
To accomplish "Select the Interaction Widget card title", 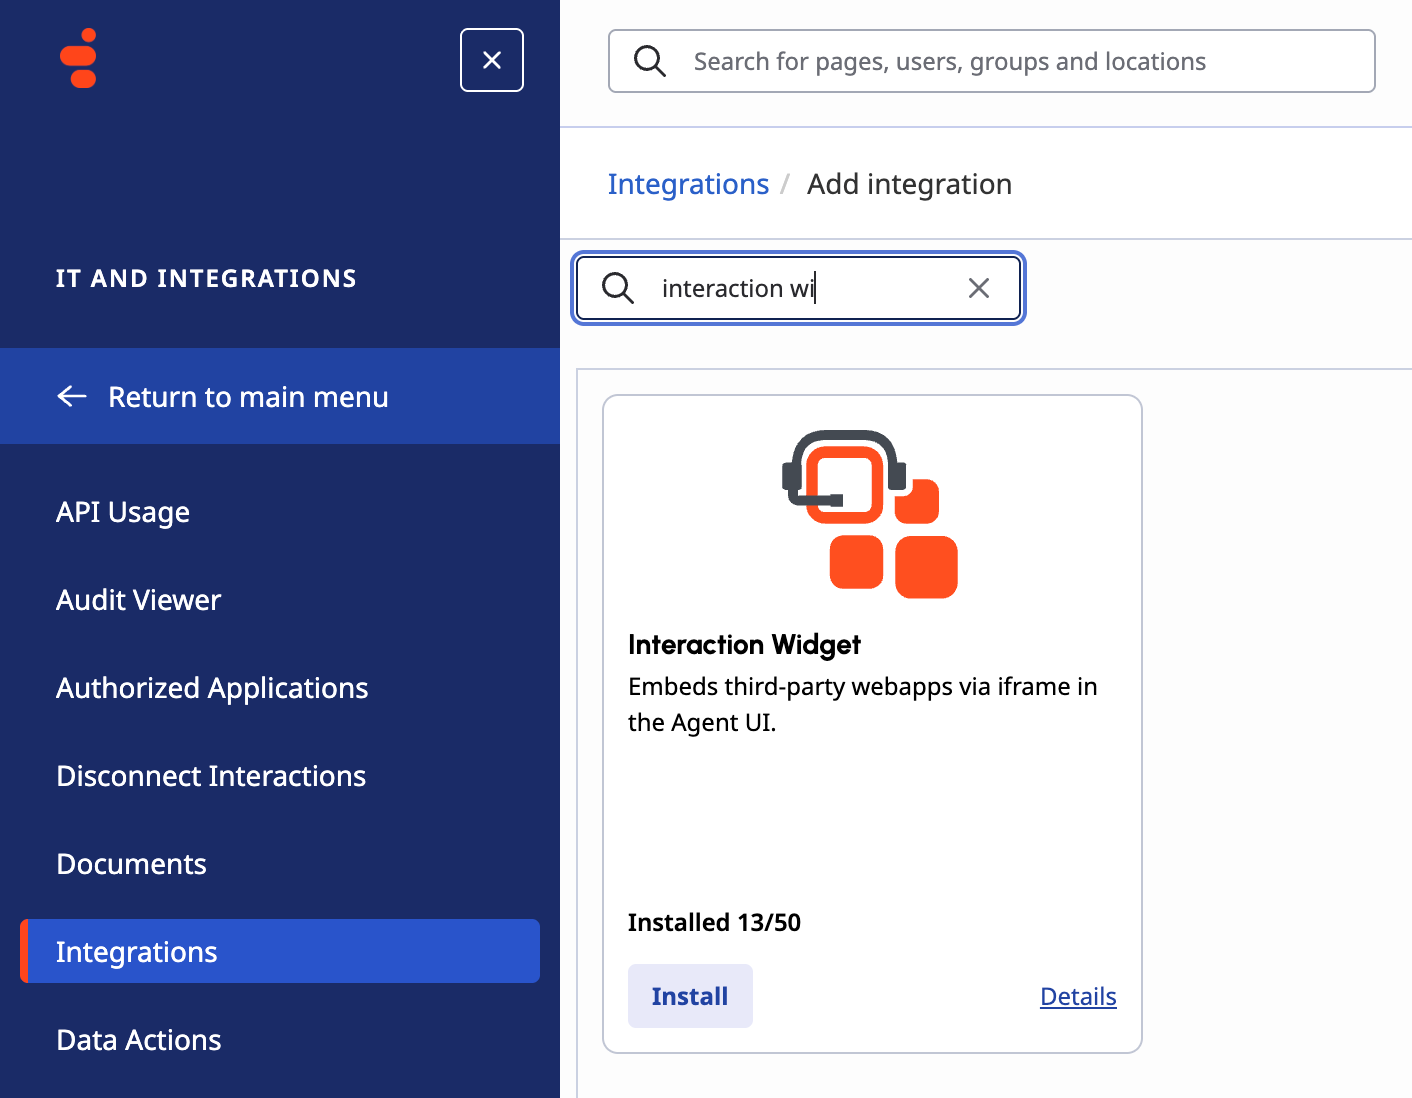I will (x=744, y=645).
